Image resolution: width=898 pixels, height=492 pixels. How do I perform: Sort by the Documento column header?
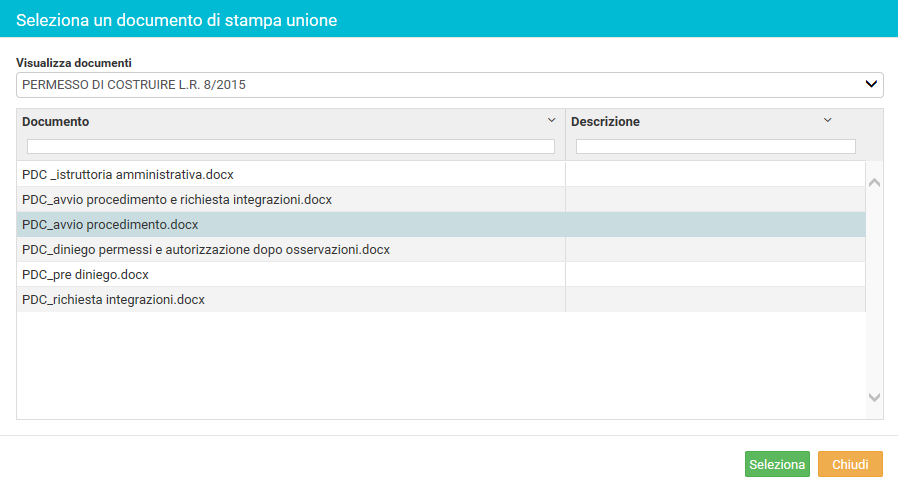[56, 121]
